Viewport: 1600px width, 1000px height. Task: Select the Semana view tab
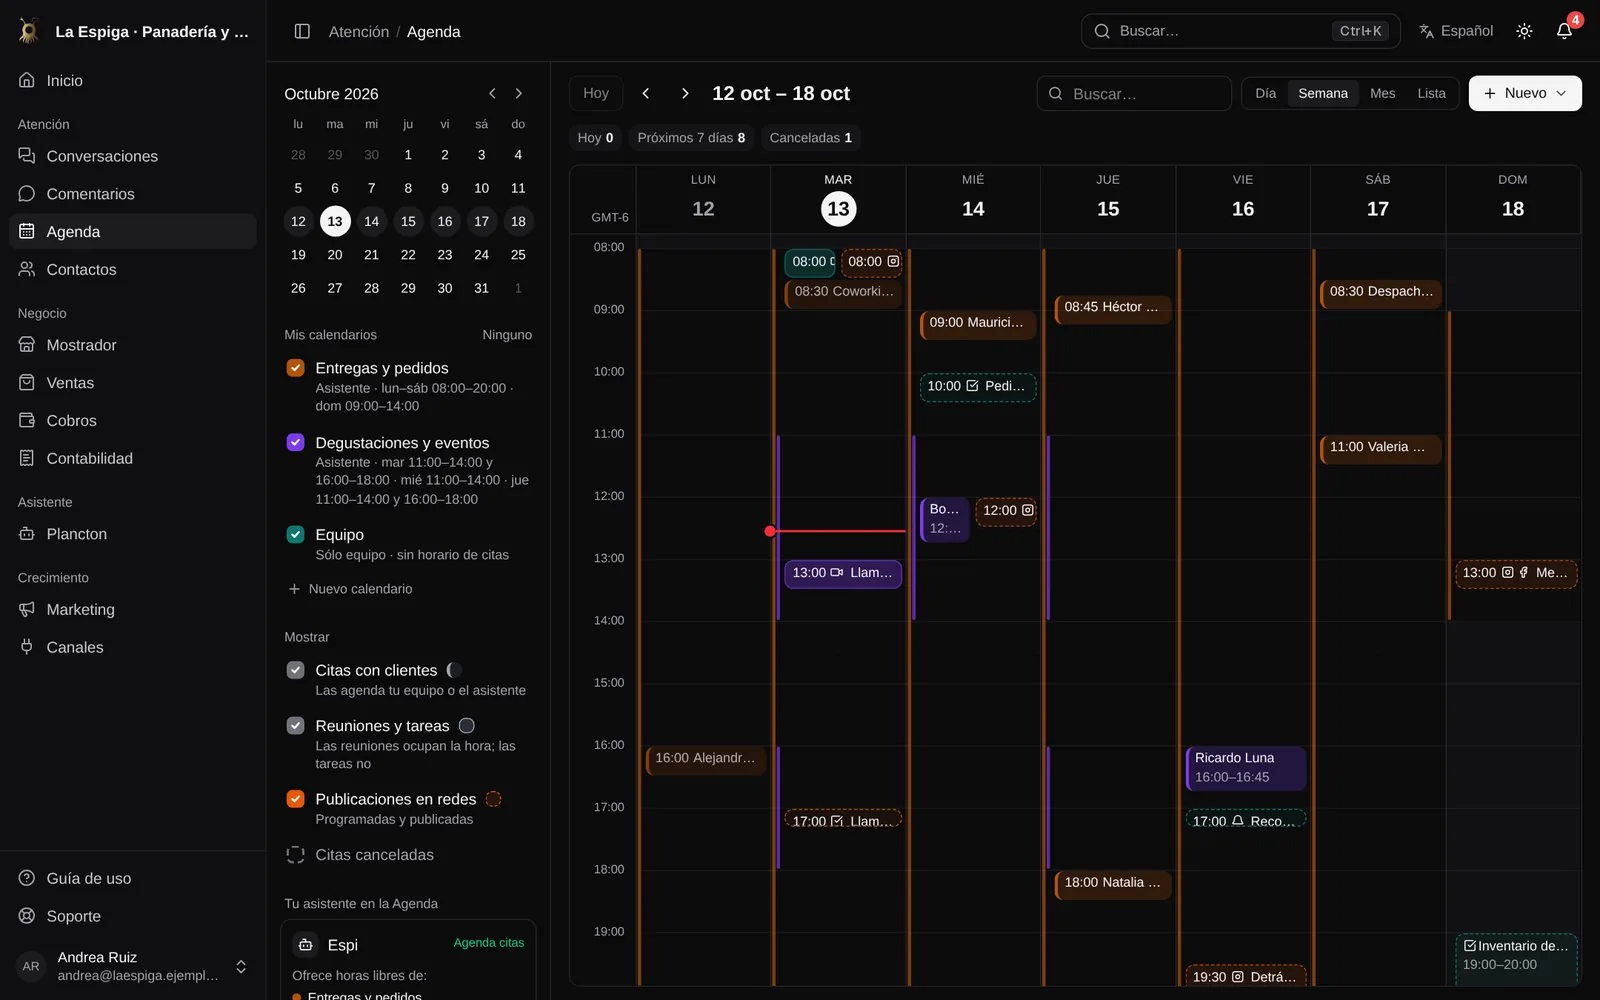1323,93
